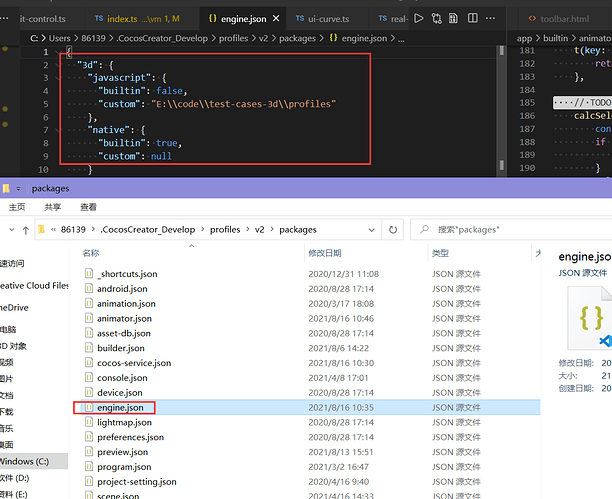Image resolution: width=612 pixels, height=499 pixels.
Task: Sort files by the 名称 column header
Action: tap(91, 253)
